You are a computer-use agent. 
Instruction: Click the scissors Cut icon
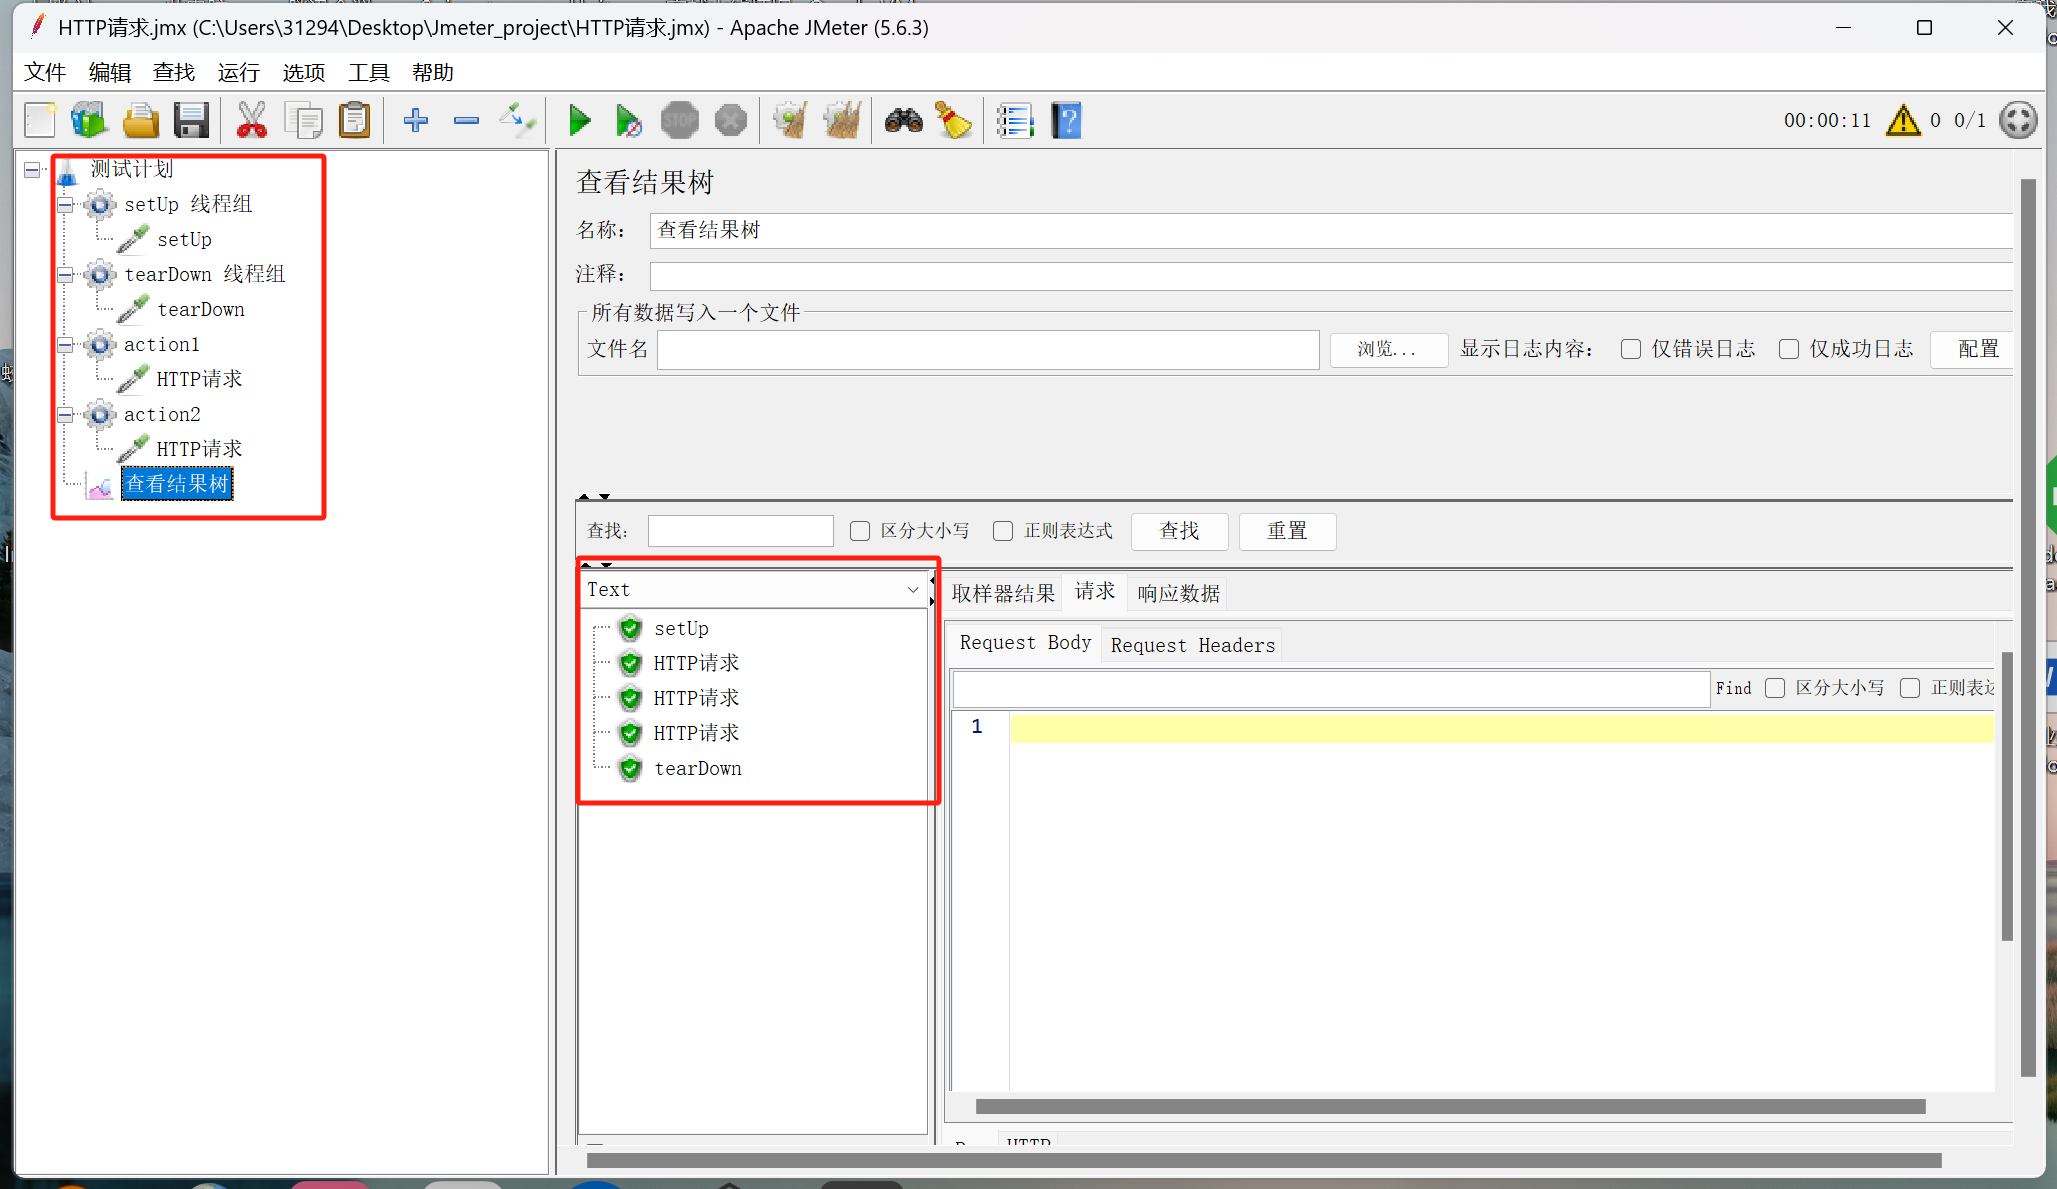pyautogui.click(x=251, y=121)
